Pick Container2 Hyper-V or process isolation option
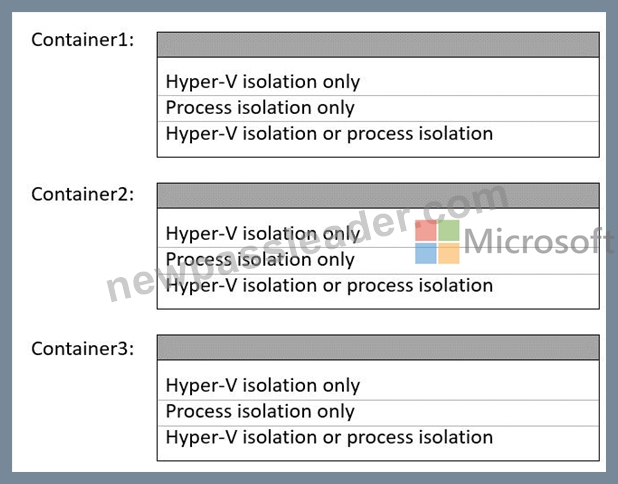This screenshot has height=484, width=618. [378, 286]
